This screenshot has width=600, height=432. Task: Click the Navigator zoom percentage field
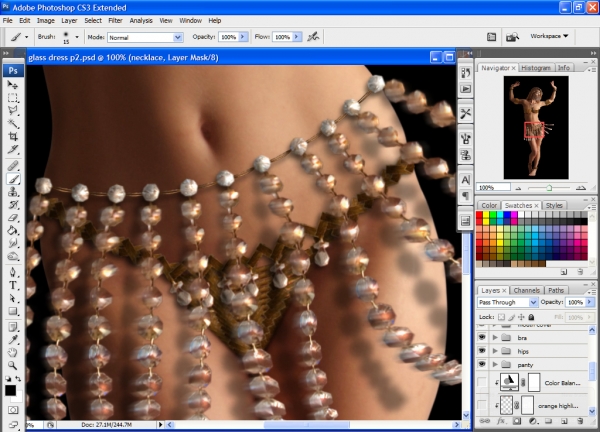coord(493,187)
